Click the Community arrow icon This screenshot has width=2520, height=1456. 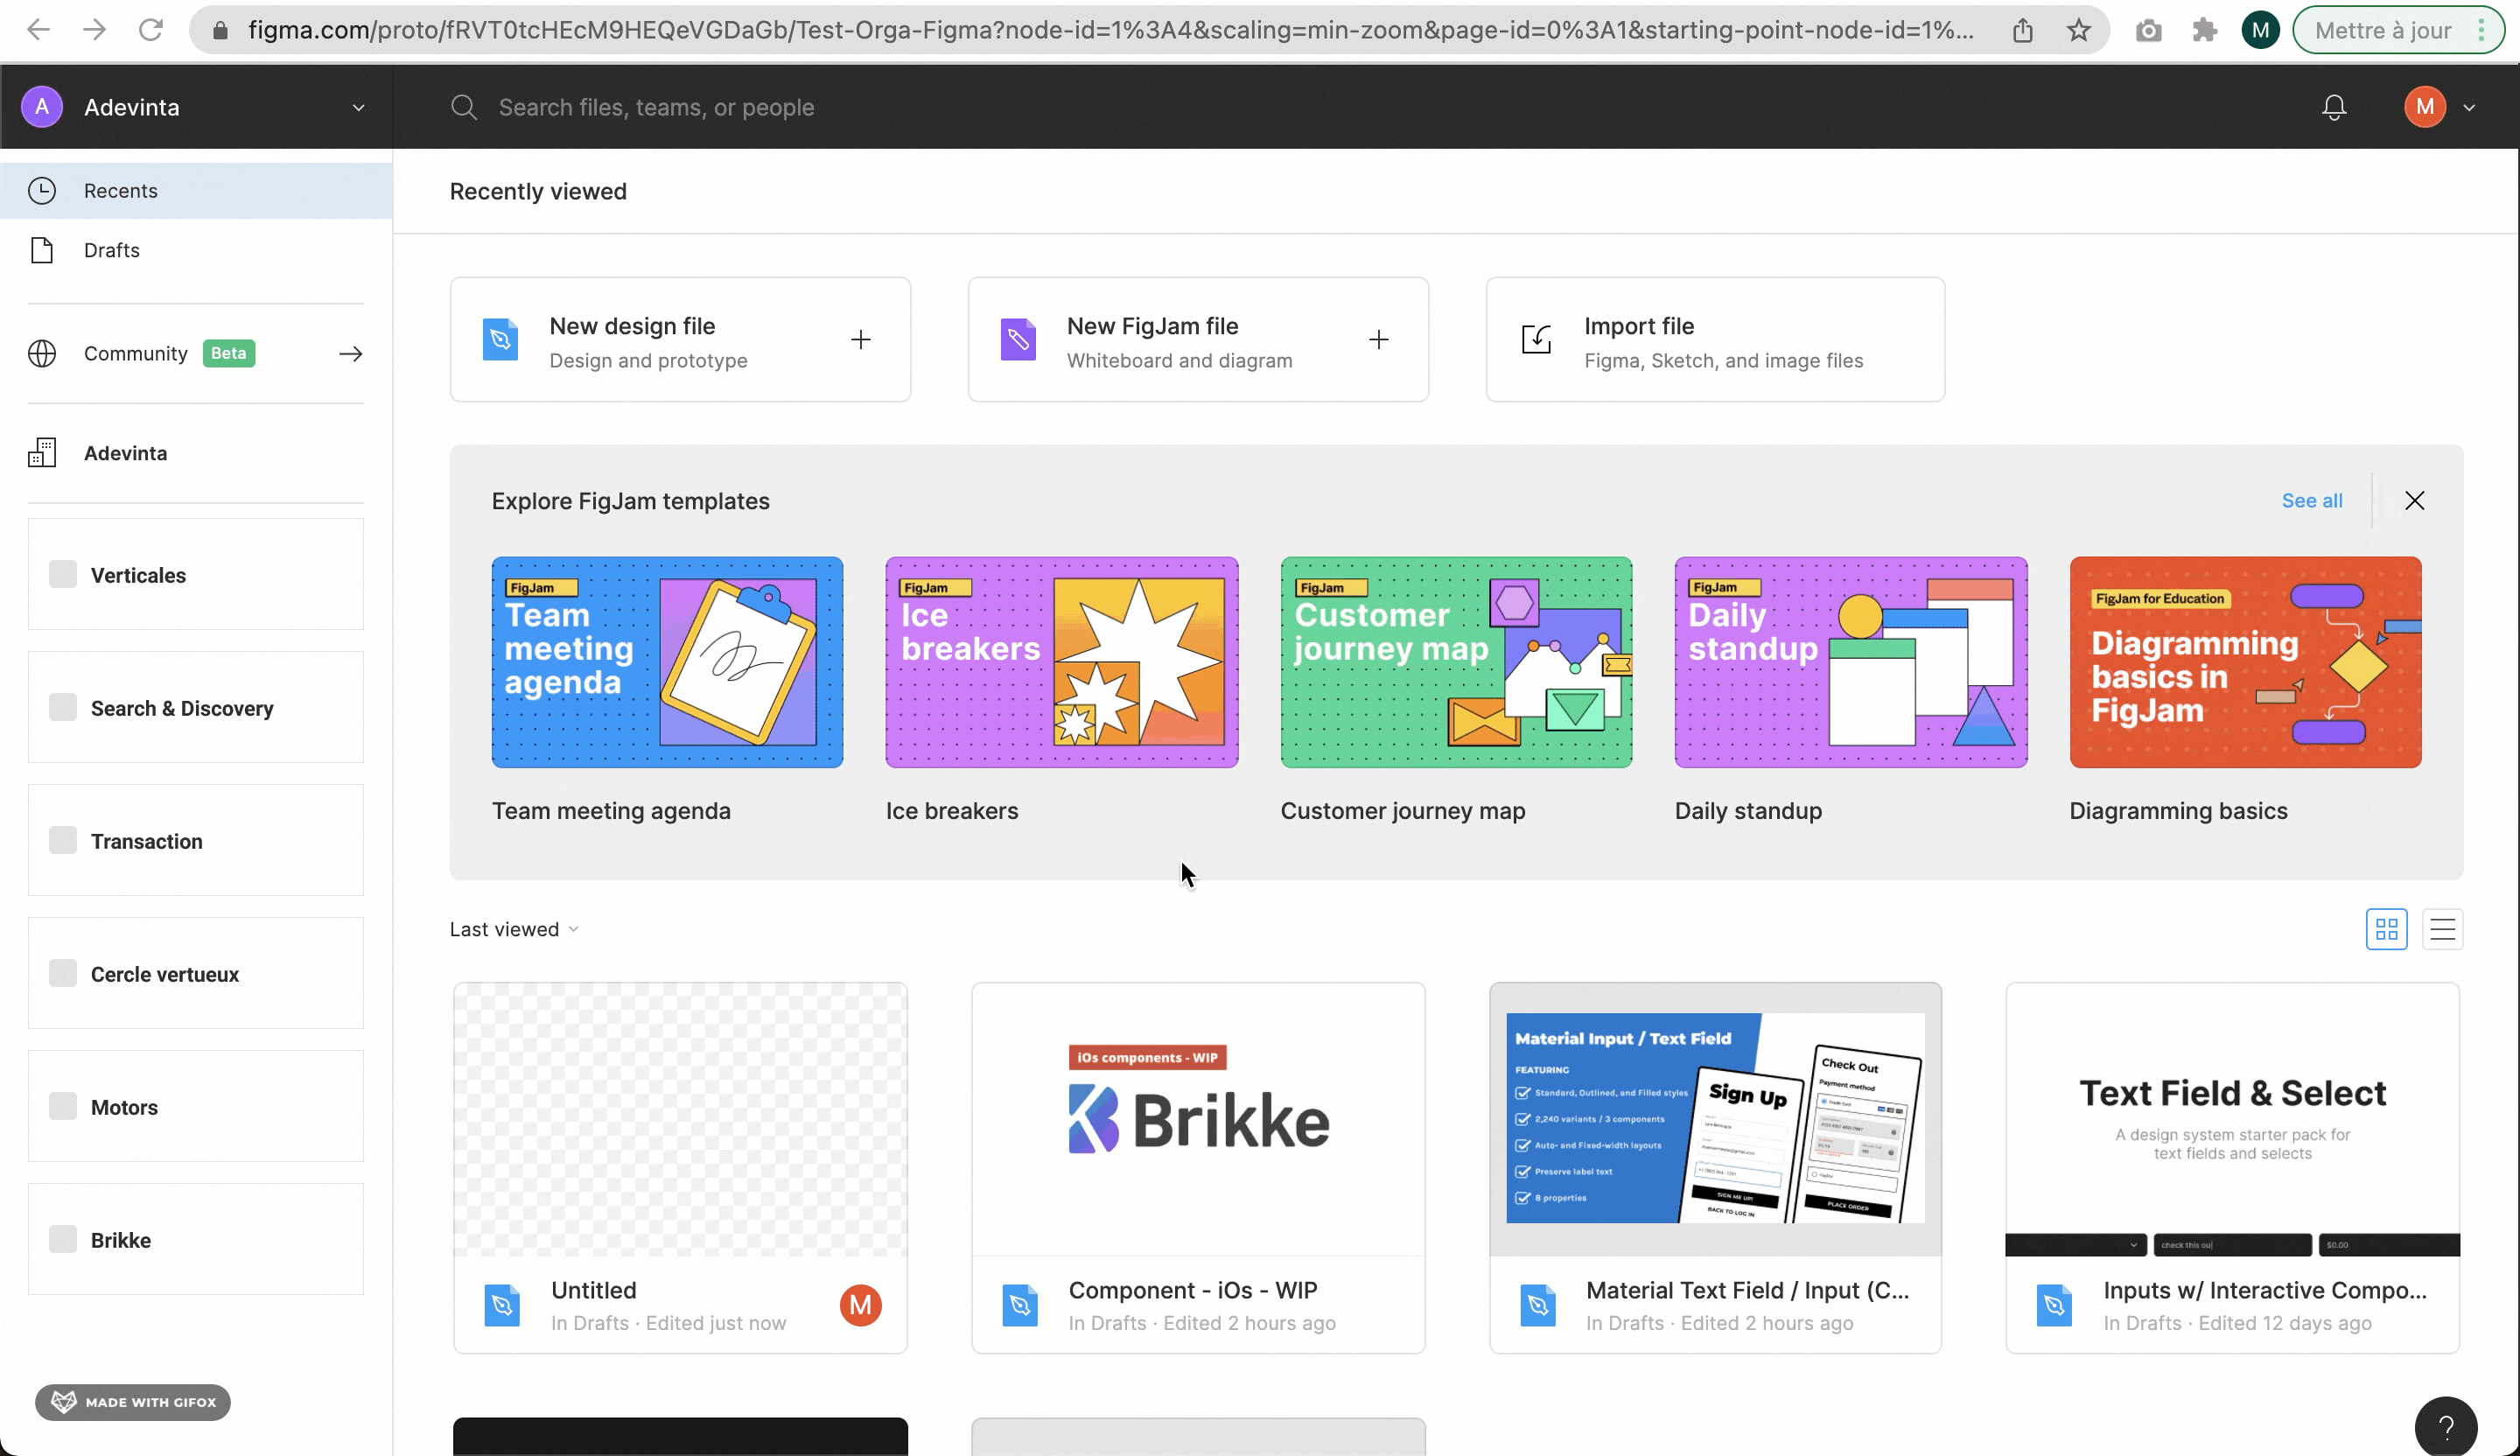tap(350, 353)
